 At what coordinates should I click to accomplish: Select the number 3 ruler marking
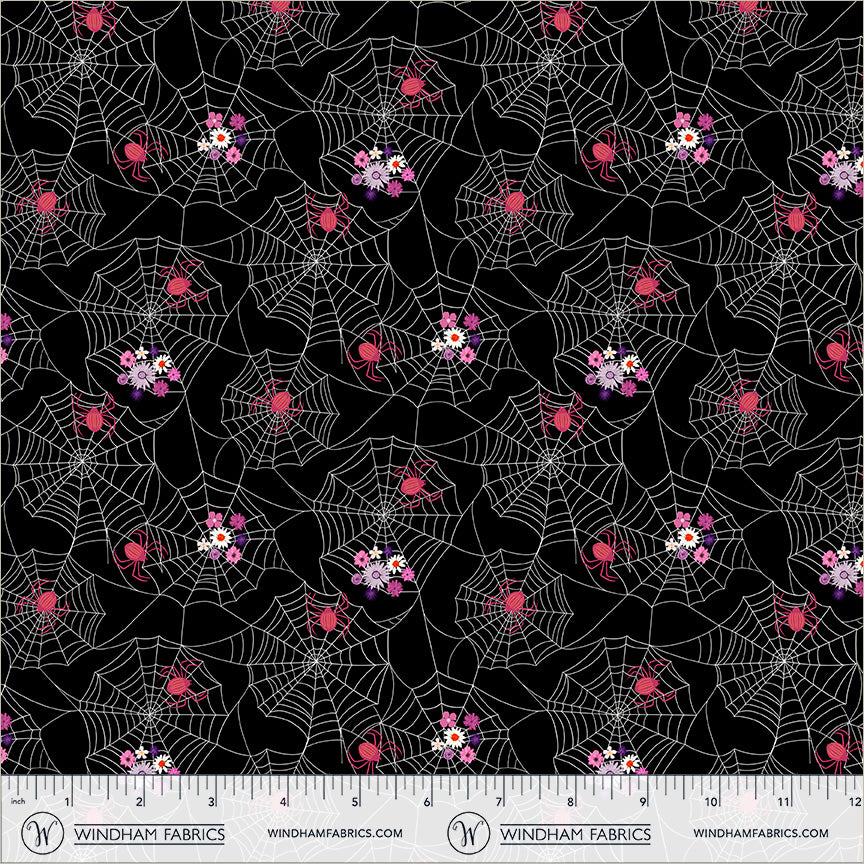click(211, 801)
